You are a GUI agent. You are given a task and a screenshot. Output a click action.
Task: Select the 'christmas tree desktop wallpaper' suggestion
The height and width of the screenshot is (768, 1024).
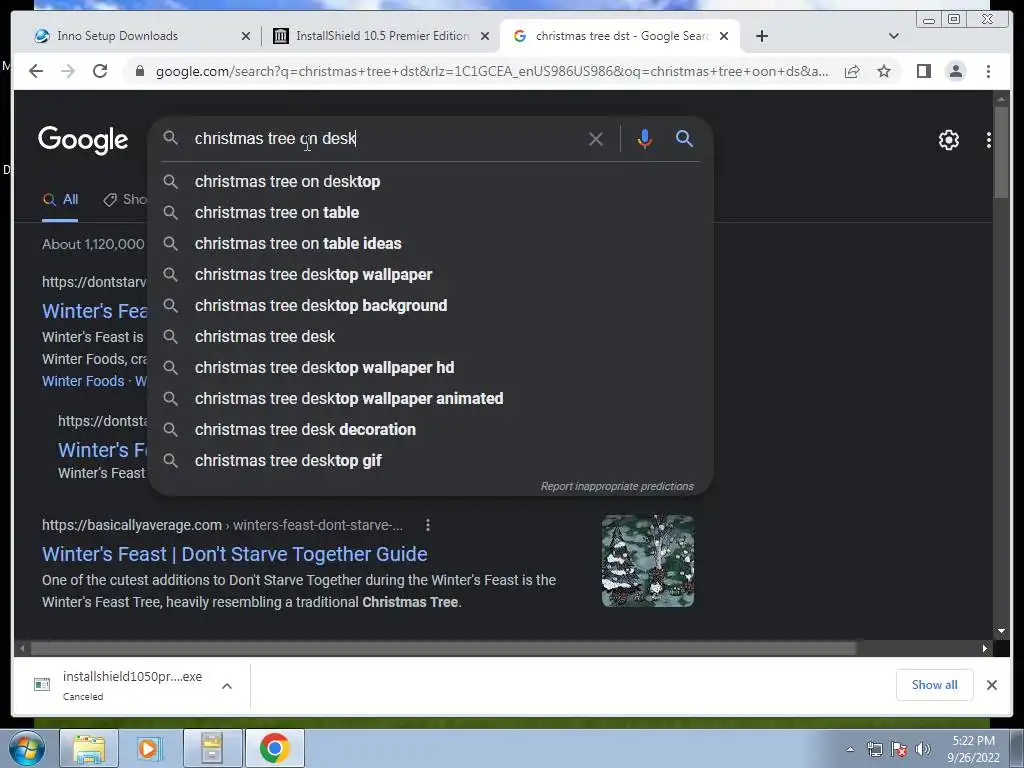click(x=431, y=274)
